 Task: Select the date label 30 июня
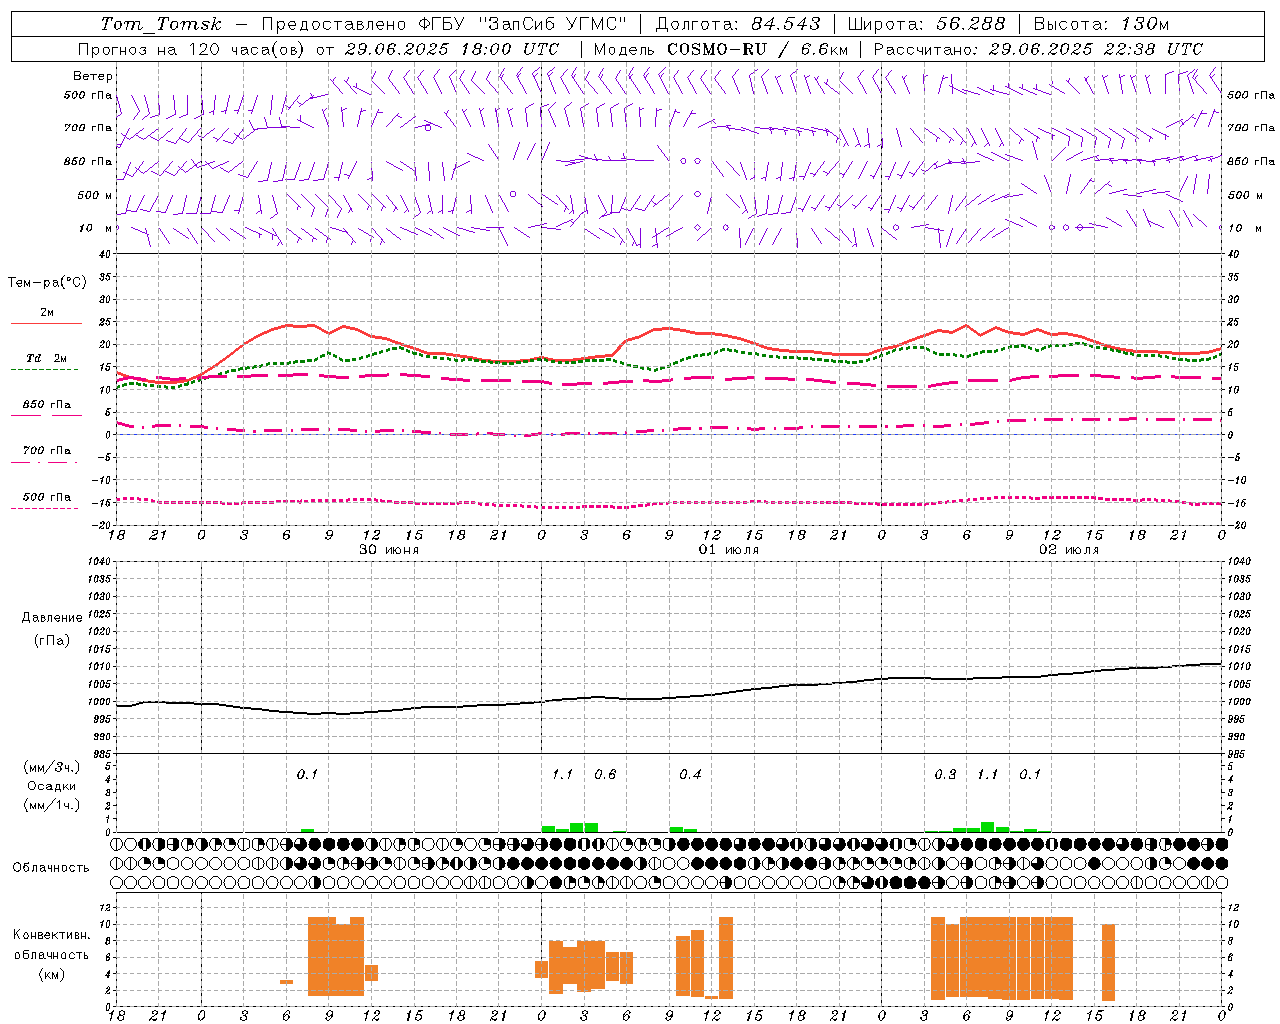click(x=389, y=550)
